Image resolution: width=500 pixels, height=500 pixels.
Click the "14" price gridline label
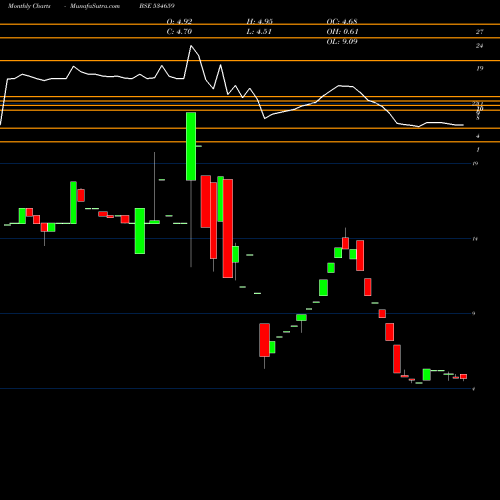[x=475, y=239]
